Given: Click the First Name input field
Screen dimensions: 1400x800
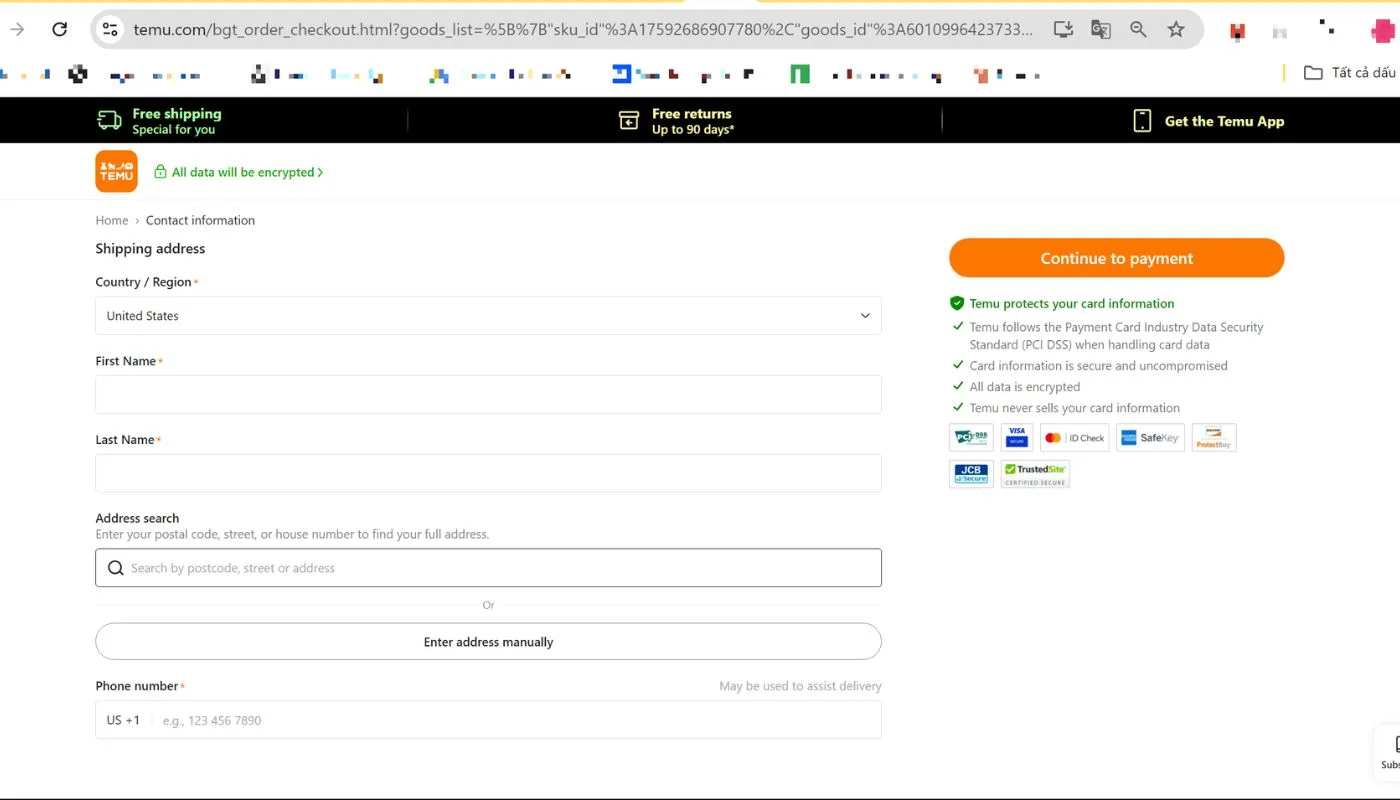Looking at the screenshot, I should point(488,394).
